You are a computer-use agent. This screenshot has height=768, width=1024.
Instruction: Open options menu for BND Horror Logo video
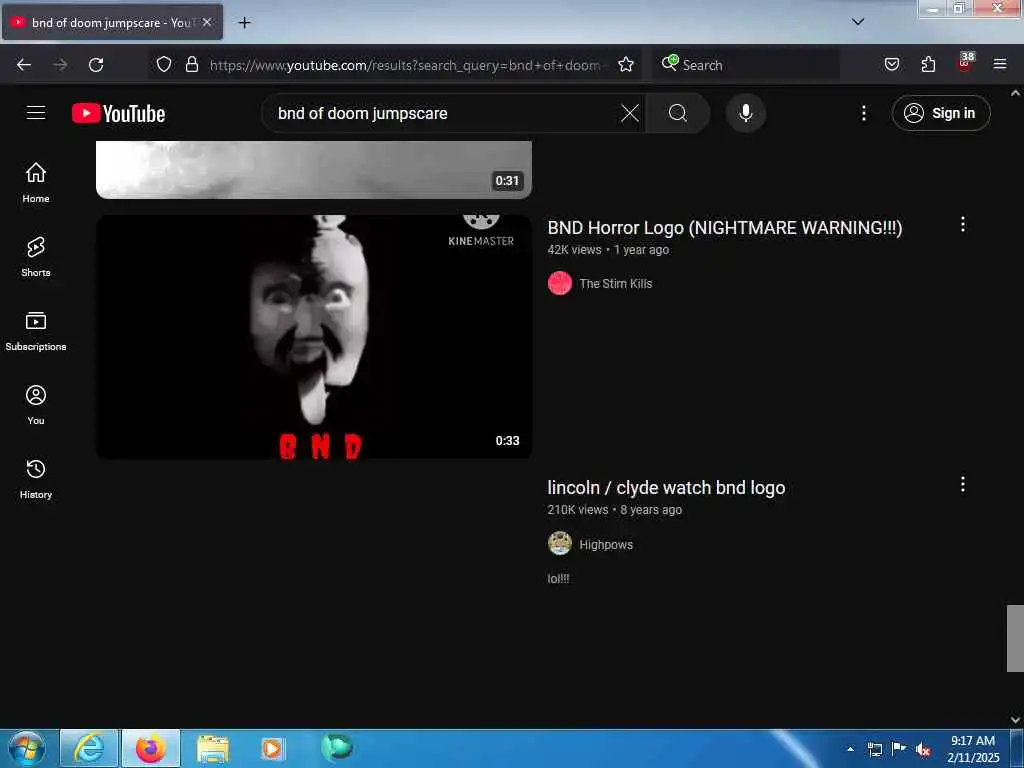962,225
